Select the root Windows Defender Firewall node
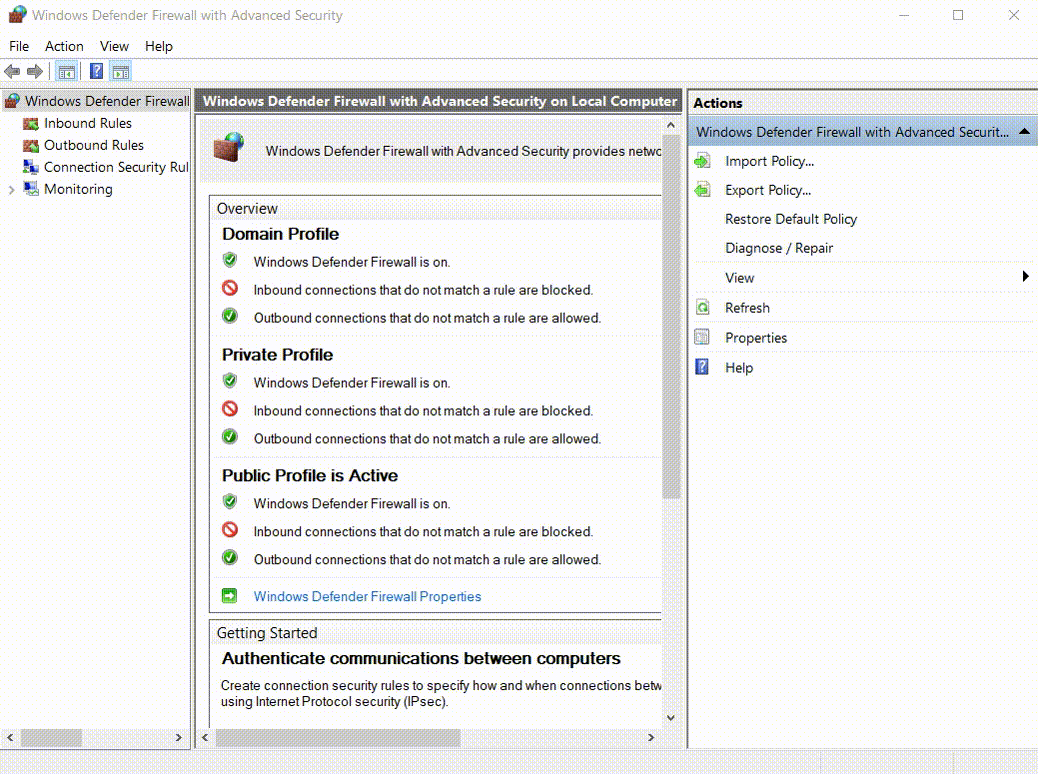The width and height of the screenshot is (1038, 774). point(107,101)
